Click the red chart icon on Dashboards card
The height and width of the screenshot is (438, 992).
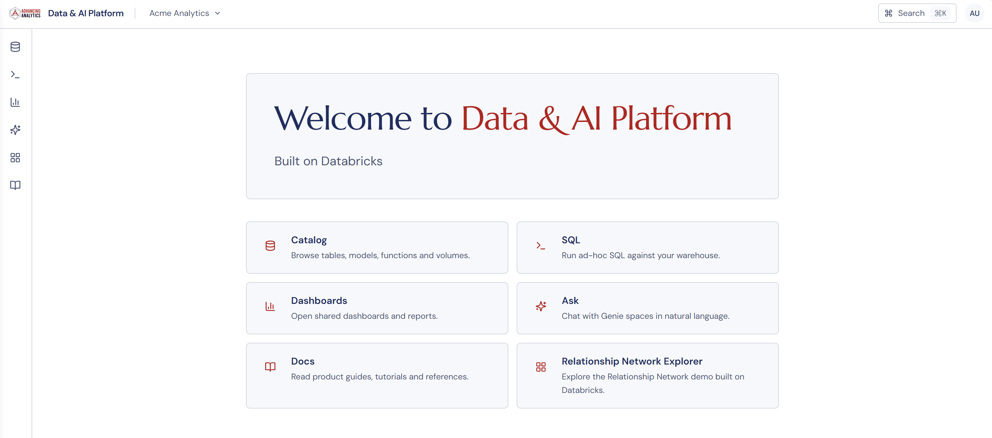pos(270,306)
